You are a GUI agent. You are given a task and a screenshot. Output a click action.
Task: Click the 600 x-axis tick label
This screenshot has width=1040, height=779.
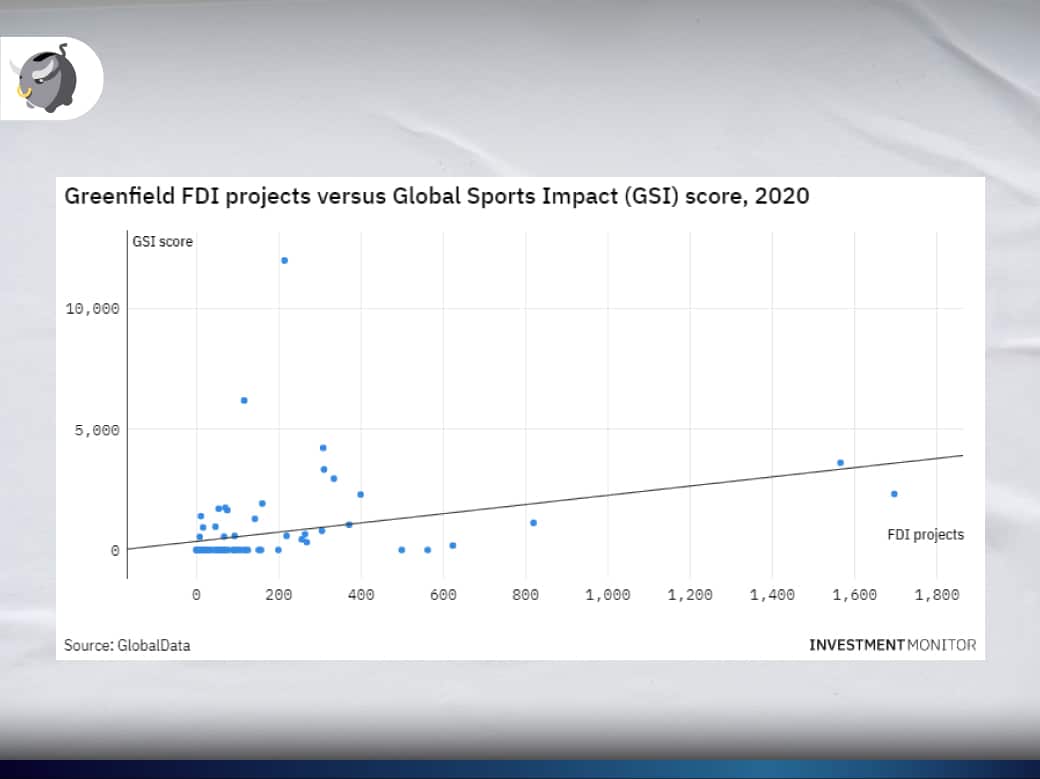[443, 595]
